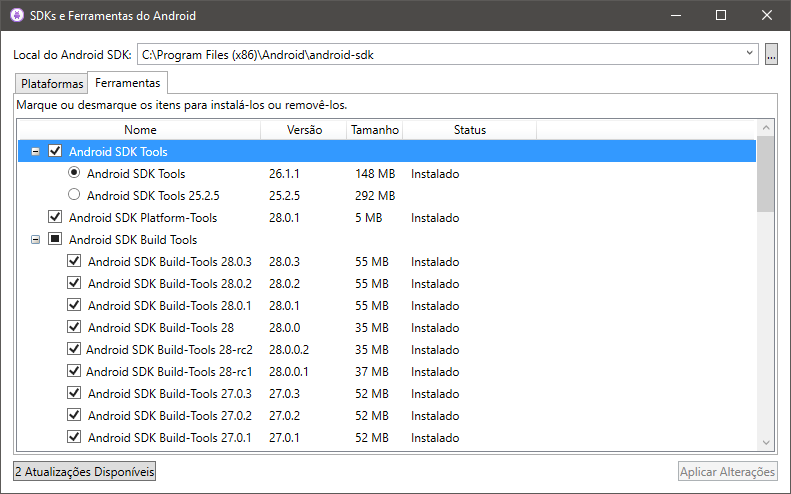Viewport: 791px width, 494px height.
Task: Select the Android SDK Platform-Tools row text
Action: point(143,217)
